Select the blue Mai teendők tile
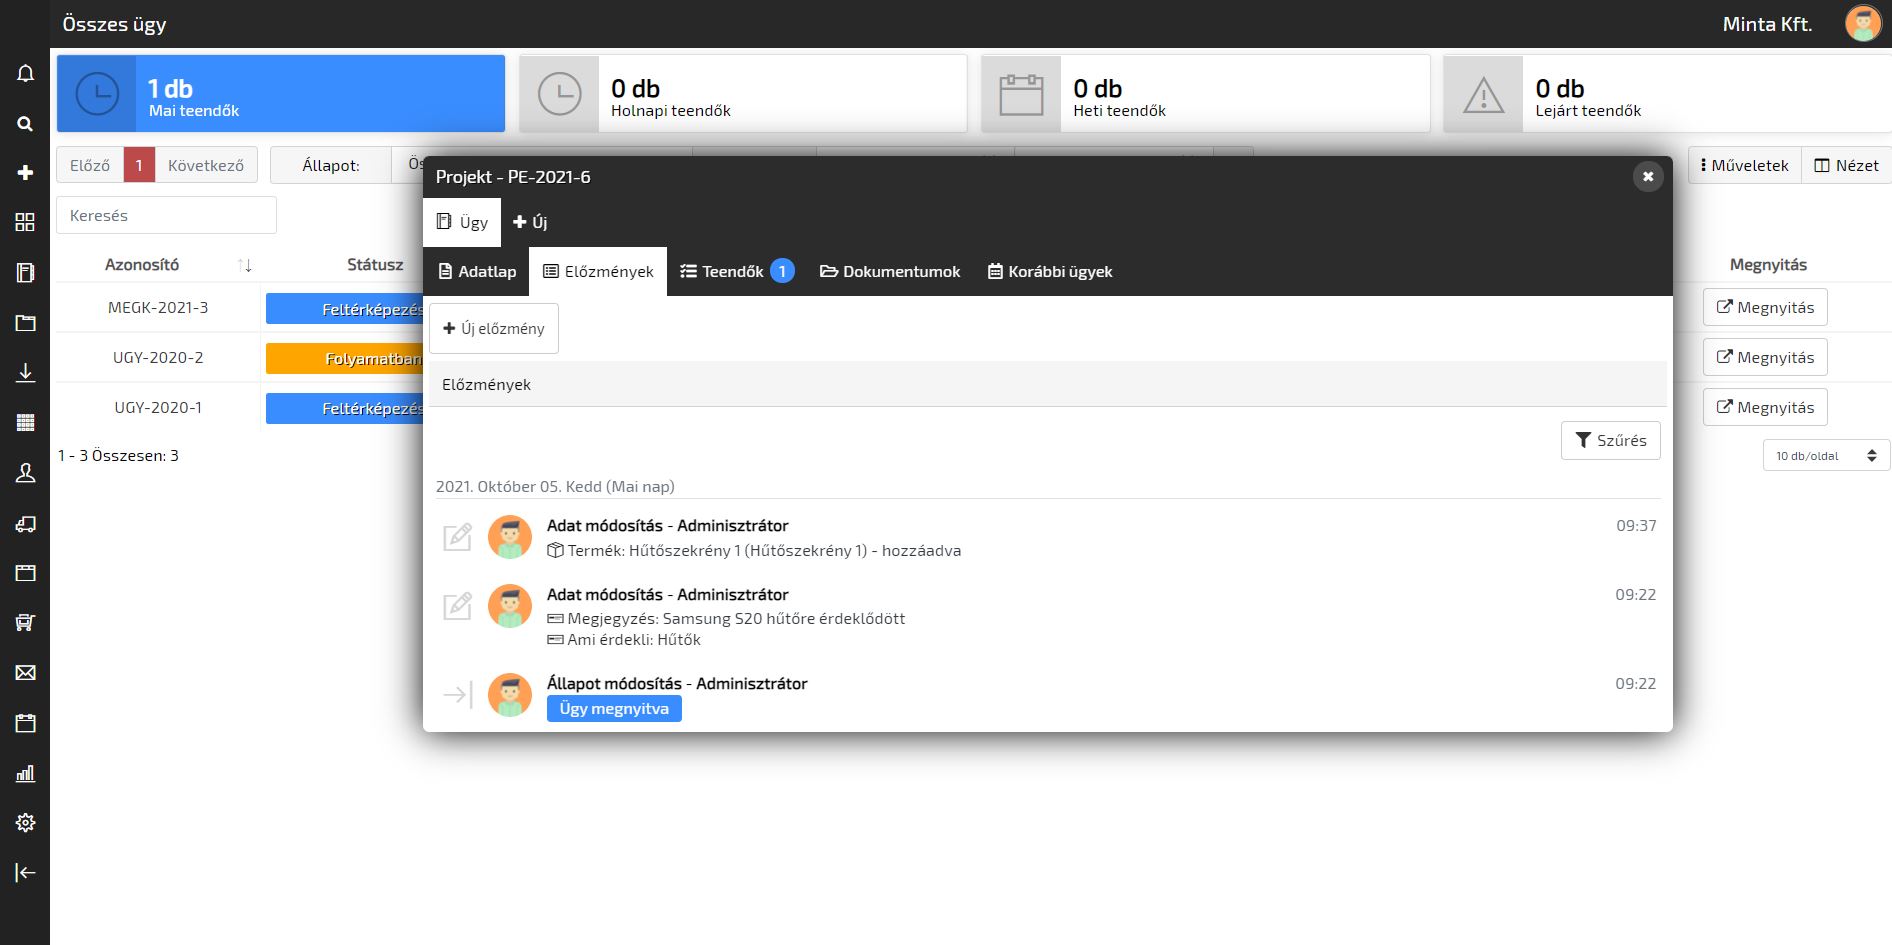The width and height of the screenshot is (1892, 945). click(x=281, y=94)
